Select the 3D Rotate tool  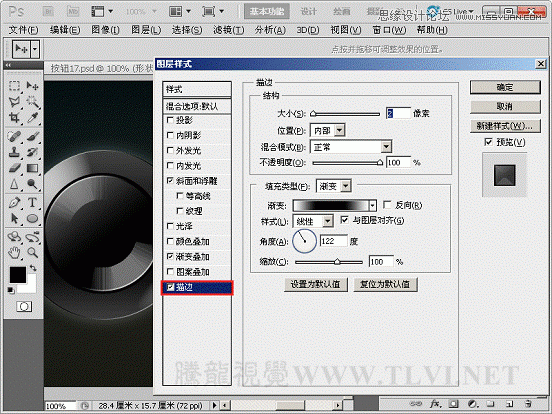pyautogui.click(x=14, y=237)
